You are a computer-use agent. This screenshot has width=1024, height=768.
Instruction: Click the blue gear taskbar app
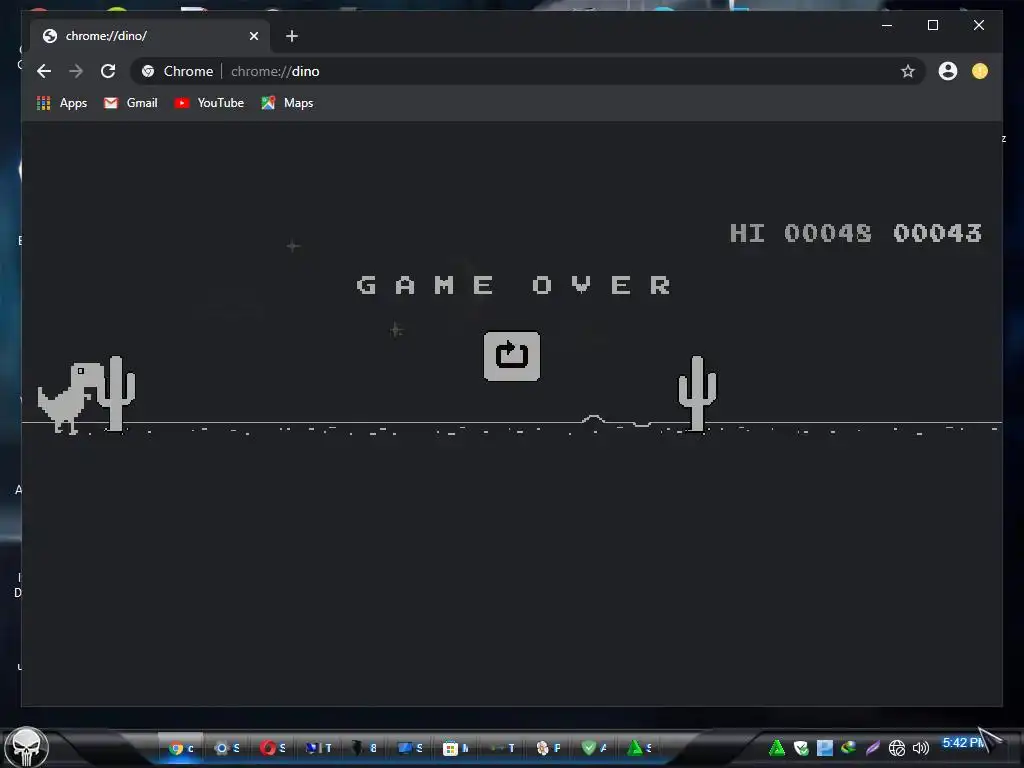point(227,748)
